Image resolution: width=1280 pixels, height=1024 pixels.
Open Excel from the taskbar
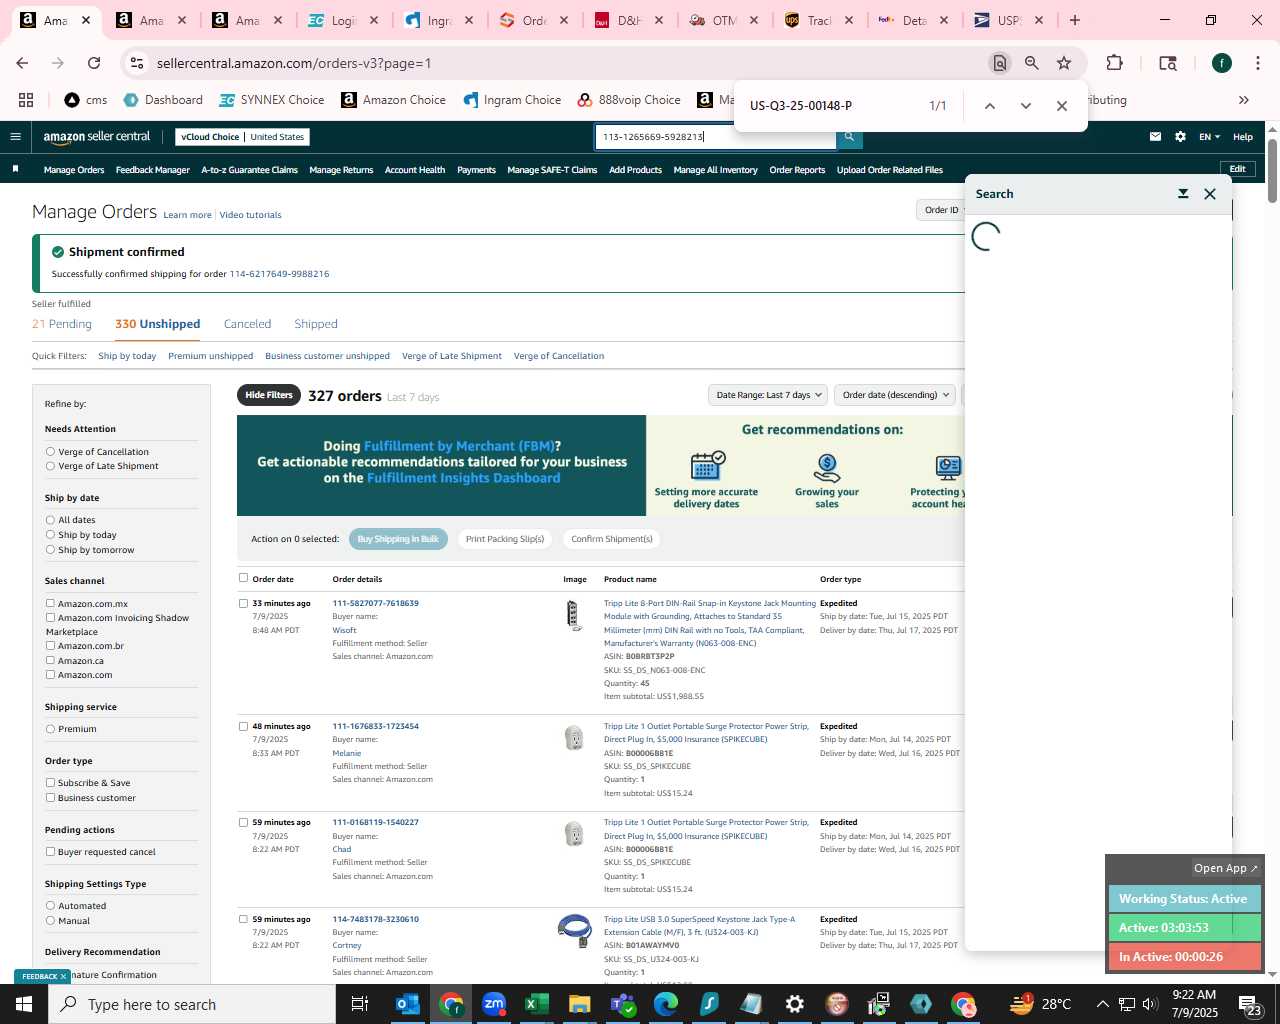tap(537, 1004)
